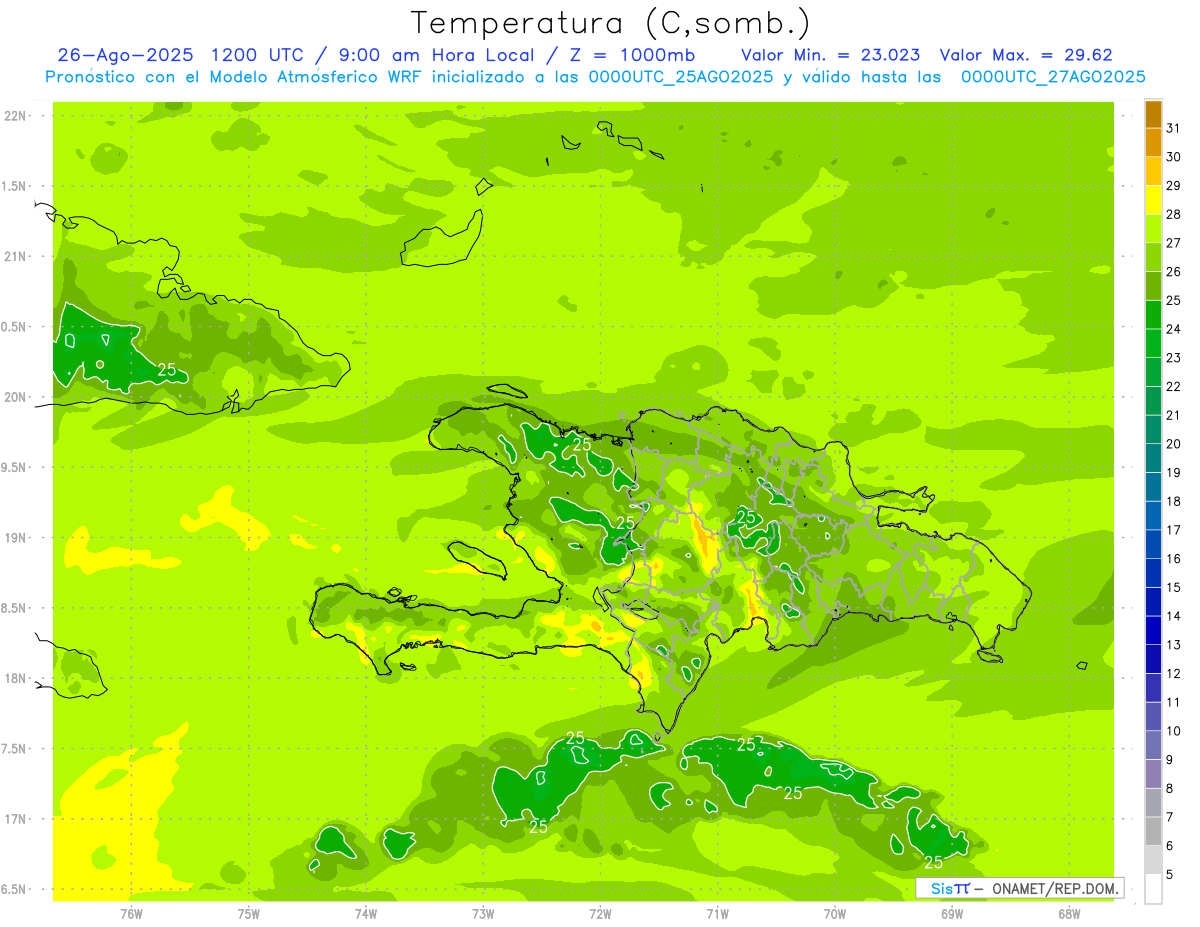Click the '68W' longitude axis label
This screenshot has width=1200, height=927.
tap(1069, 913)
